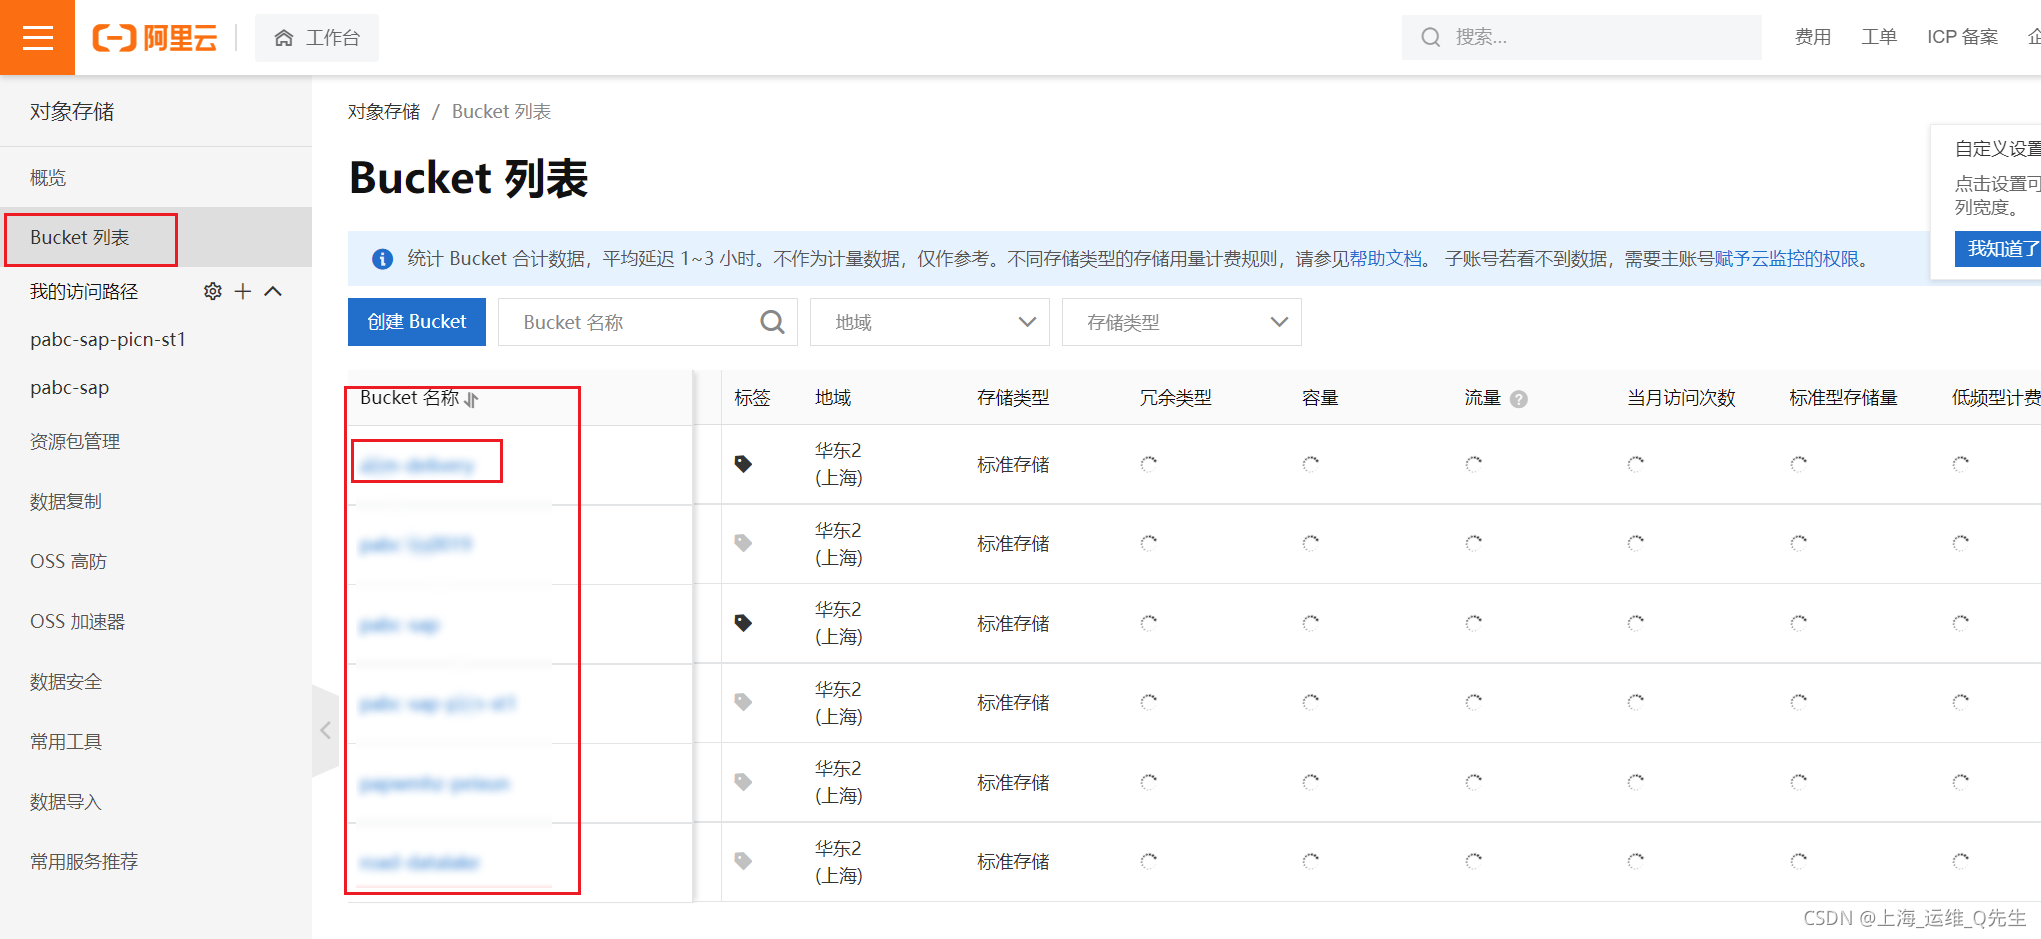
Task: Open the first bucket name link
Action: coord(418,465)
